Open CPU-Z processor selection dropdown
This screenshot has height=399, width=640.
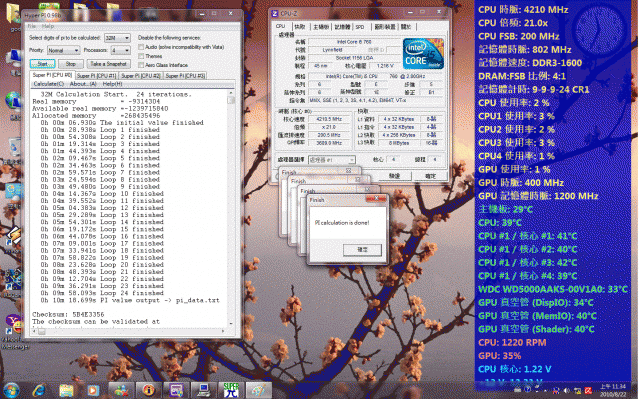[331, 160]
